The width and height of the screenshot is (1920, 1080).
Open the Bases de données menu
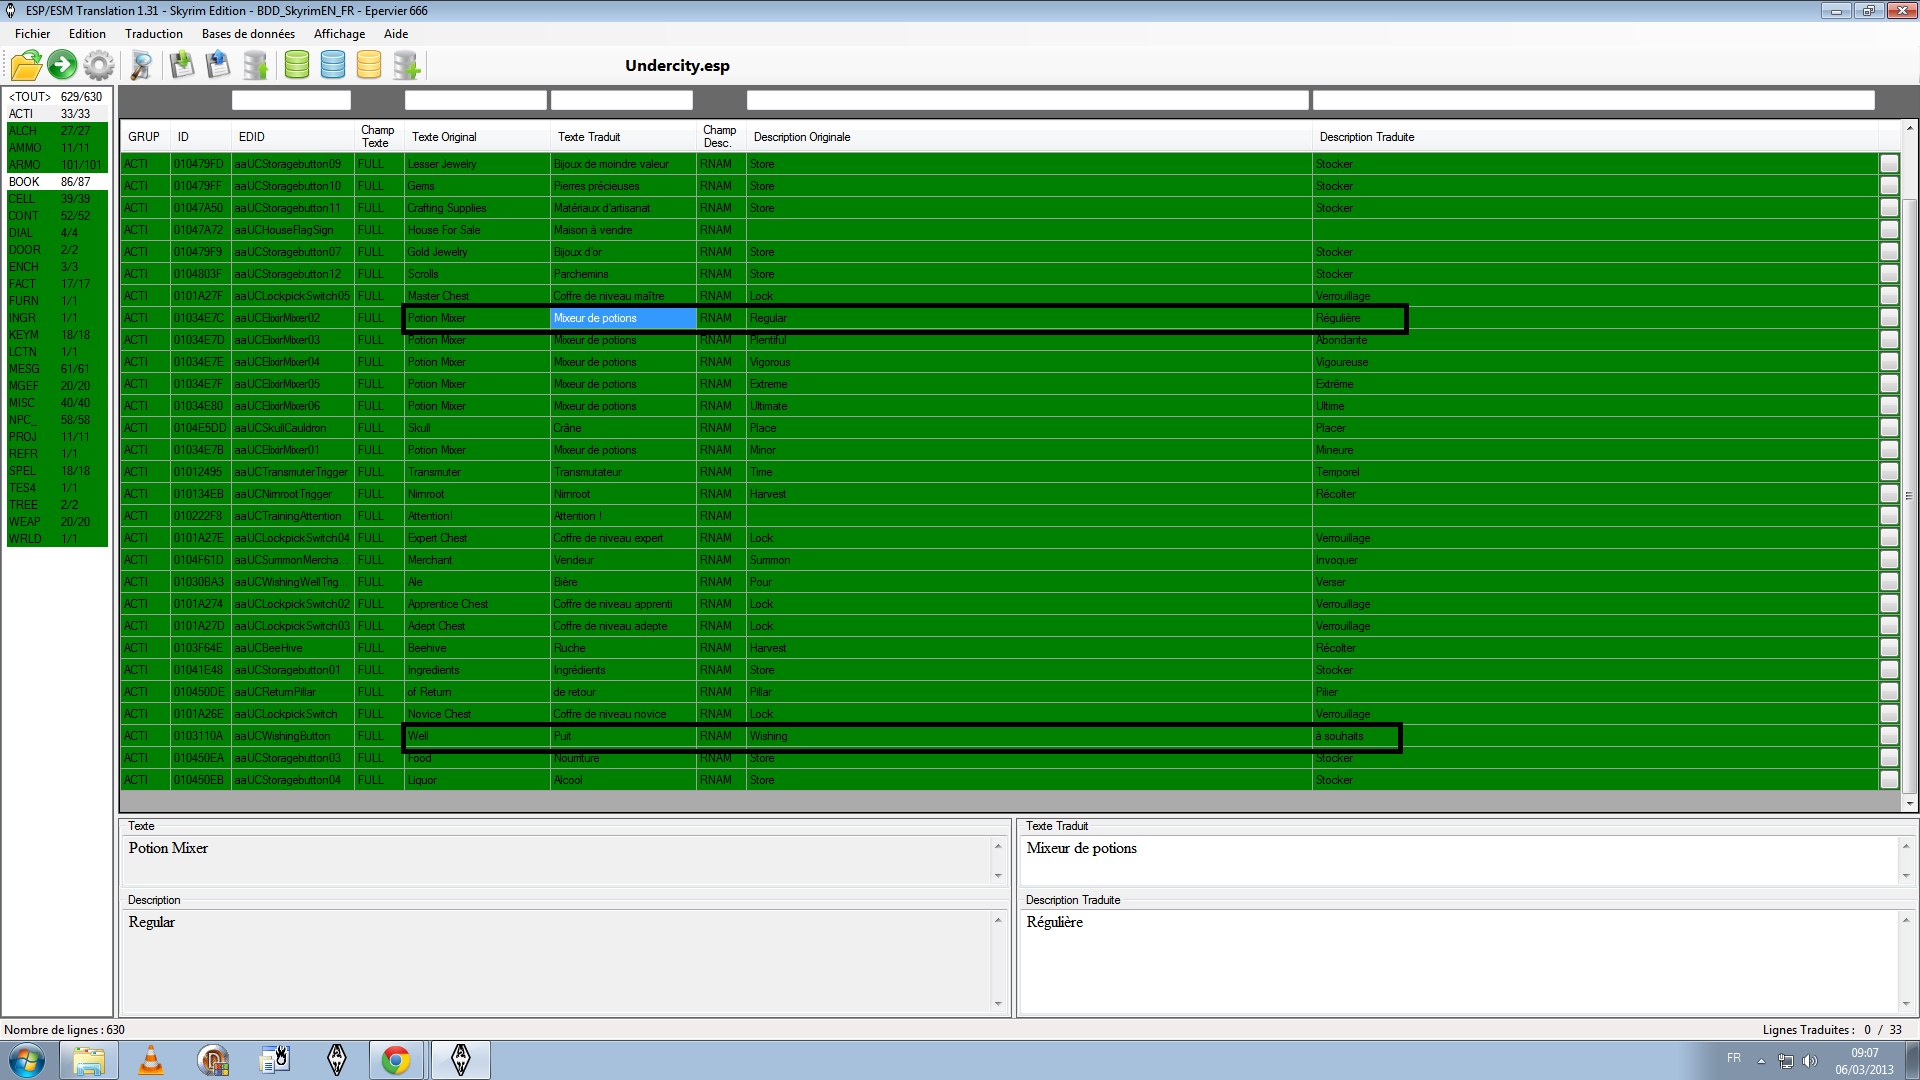pos(248,34)
